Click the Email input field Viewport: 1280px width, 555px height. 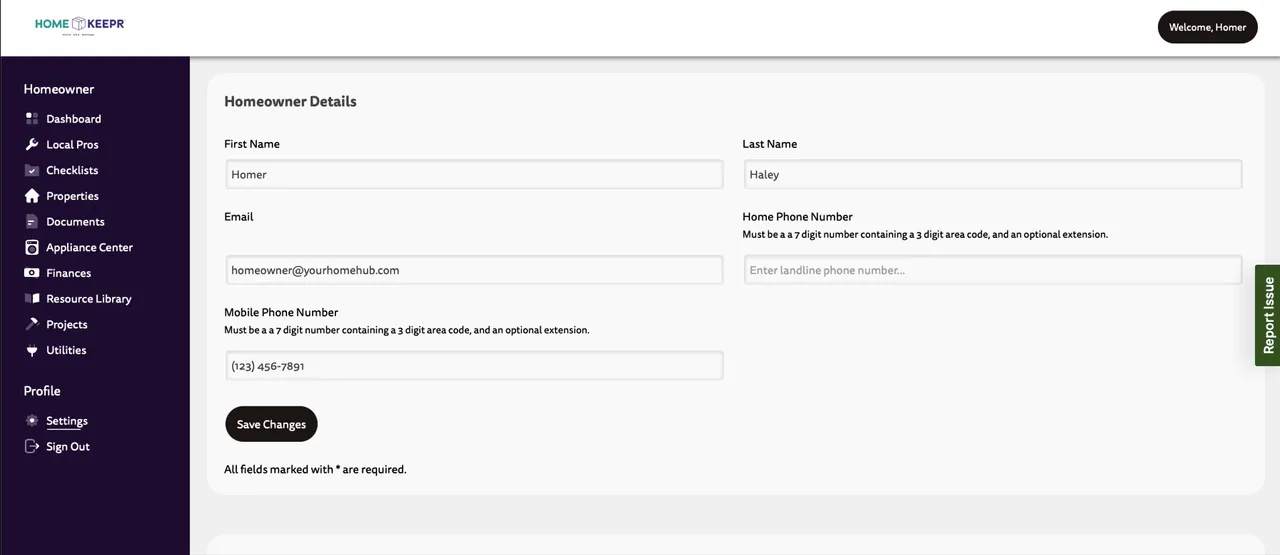474,270
